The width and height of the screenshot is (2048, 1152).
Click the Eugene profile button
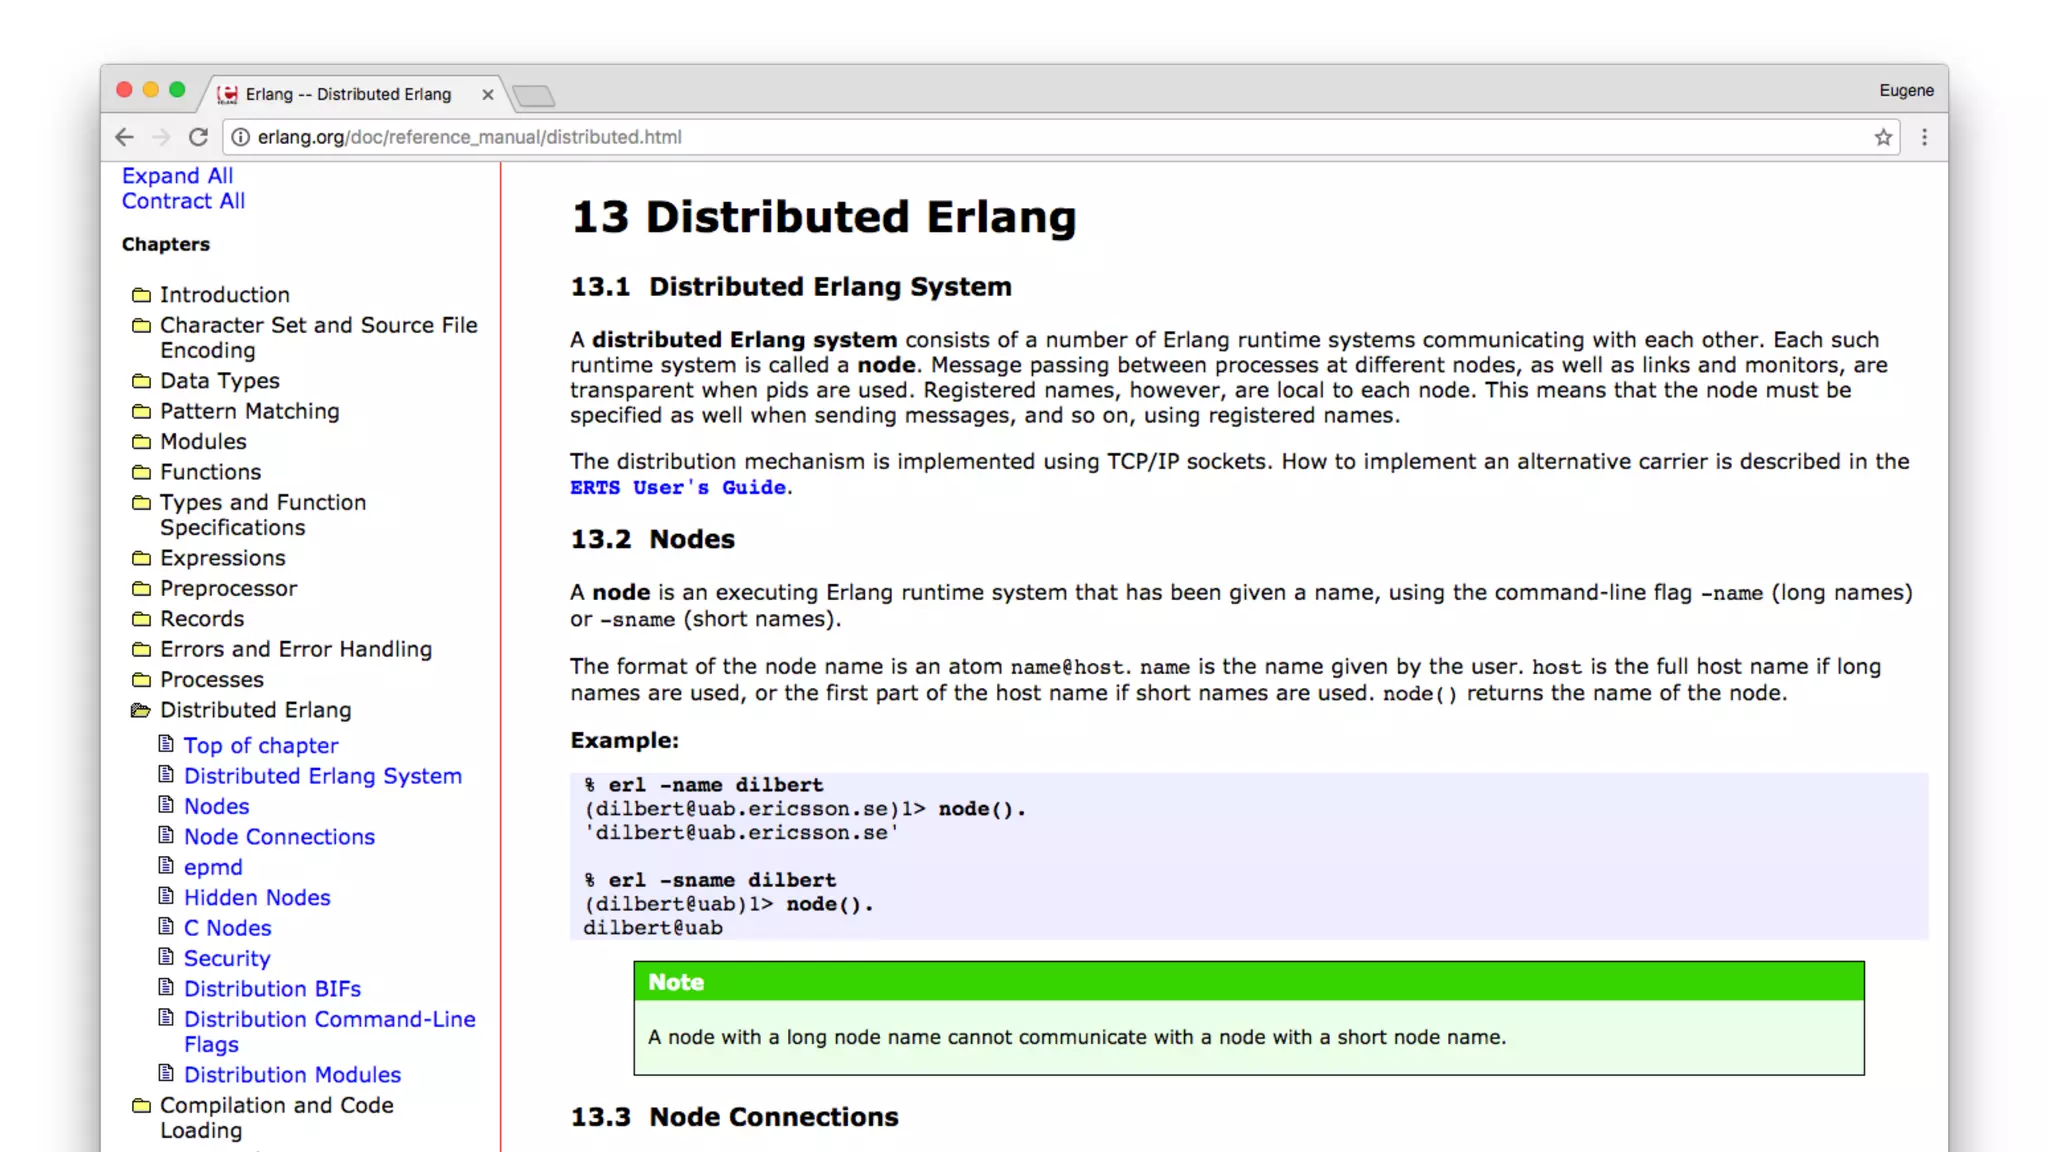(x=1906, y=90)
